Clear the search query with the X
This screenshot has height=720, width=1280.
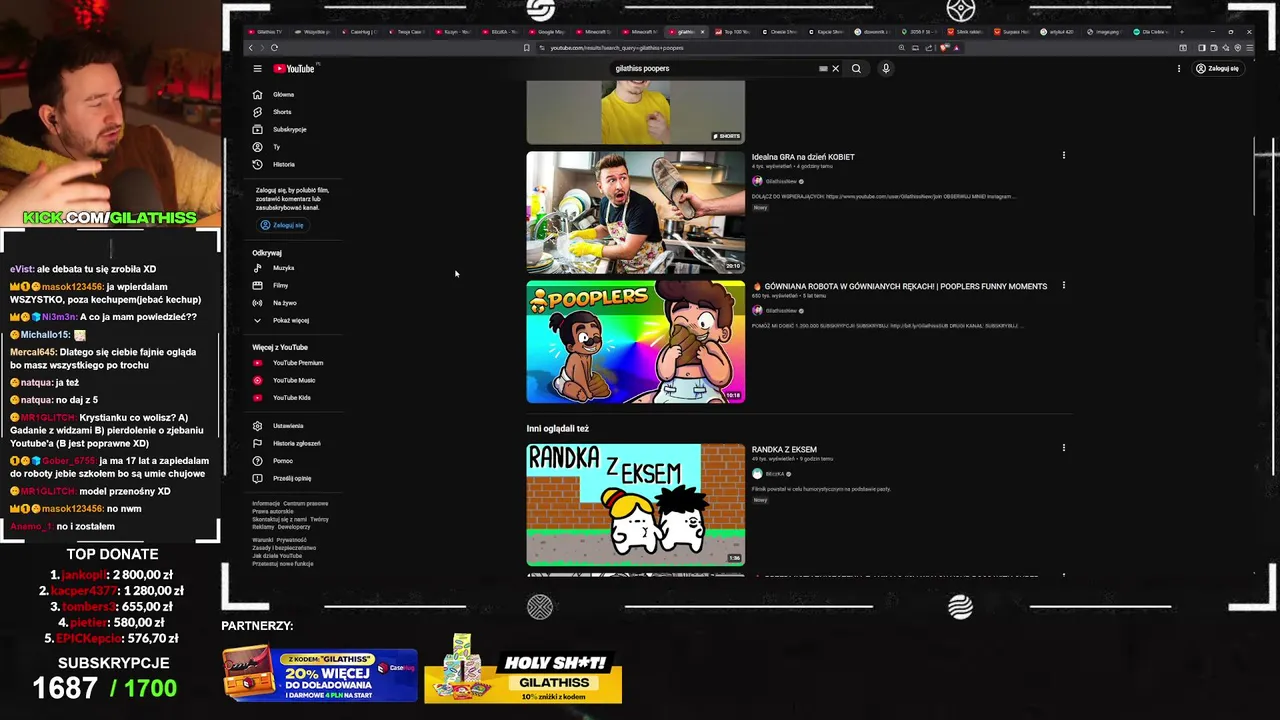(836, 69)
